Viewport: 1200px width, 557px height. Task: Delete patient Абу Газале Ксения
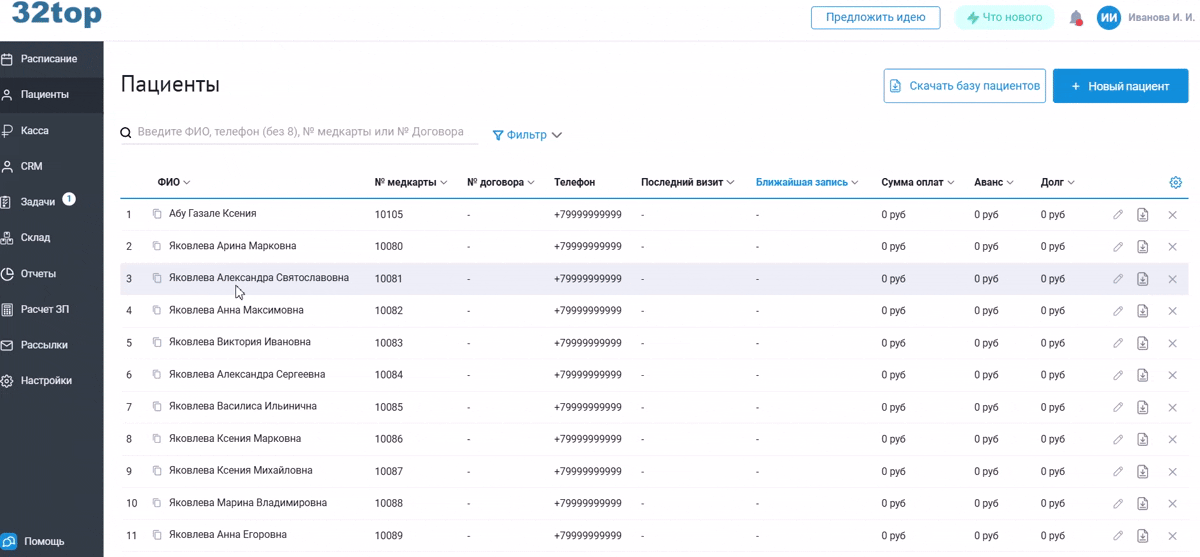(x=1172, y=215)
